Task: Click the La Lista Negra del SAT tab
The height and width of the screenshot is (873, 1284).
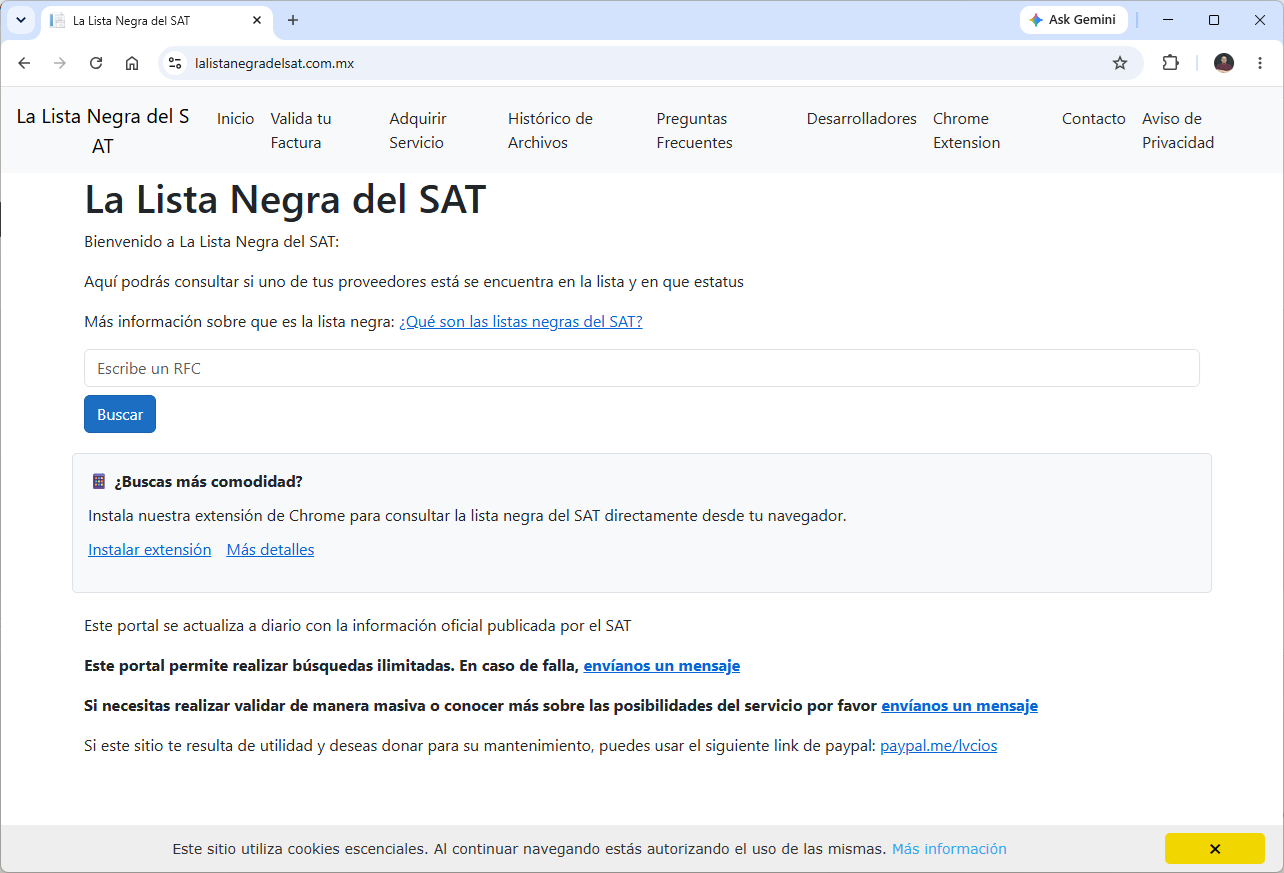Action: click(157, 20)
